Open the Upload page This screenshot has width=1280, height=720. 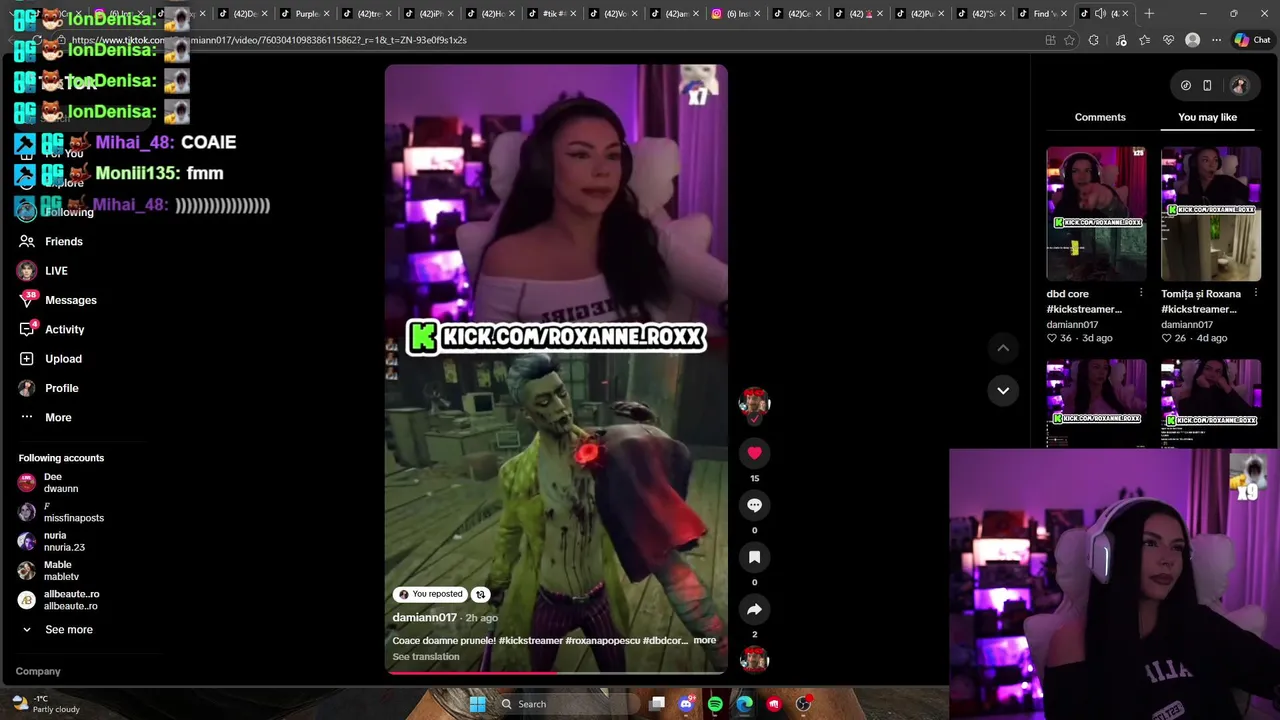[50, 359]
